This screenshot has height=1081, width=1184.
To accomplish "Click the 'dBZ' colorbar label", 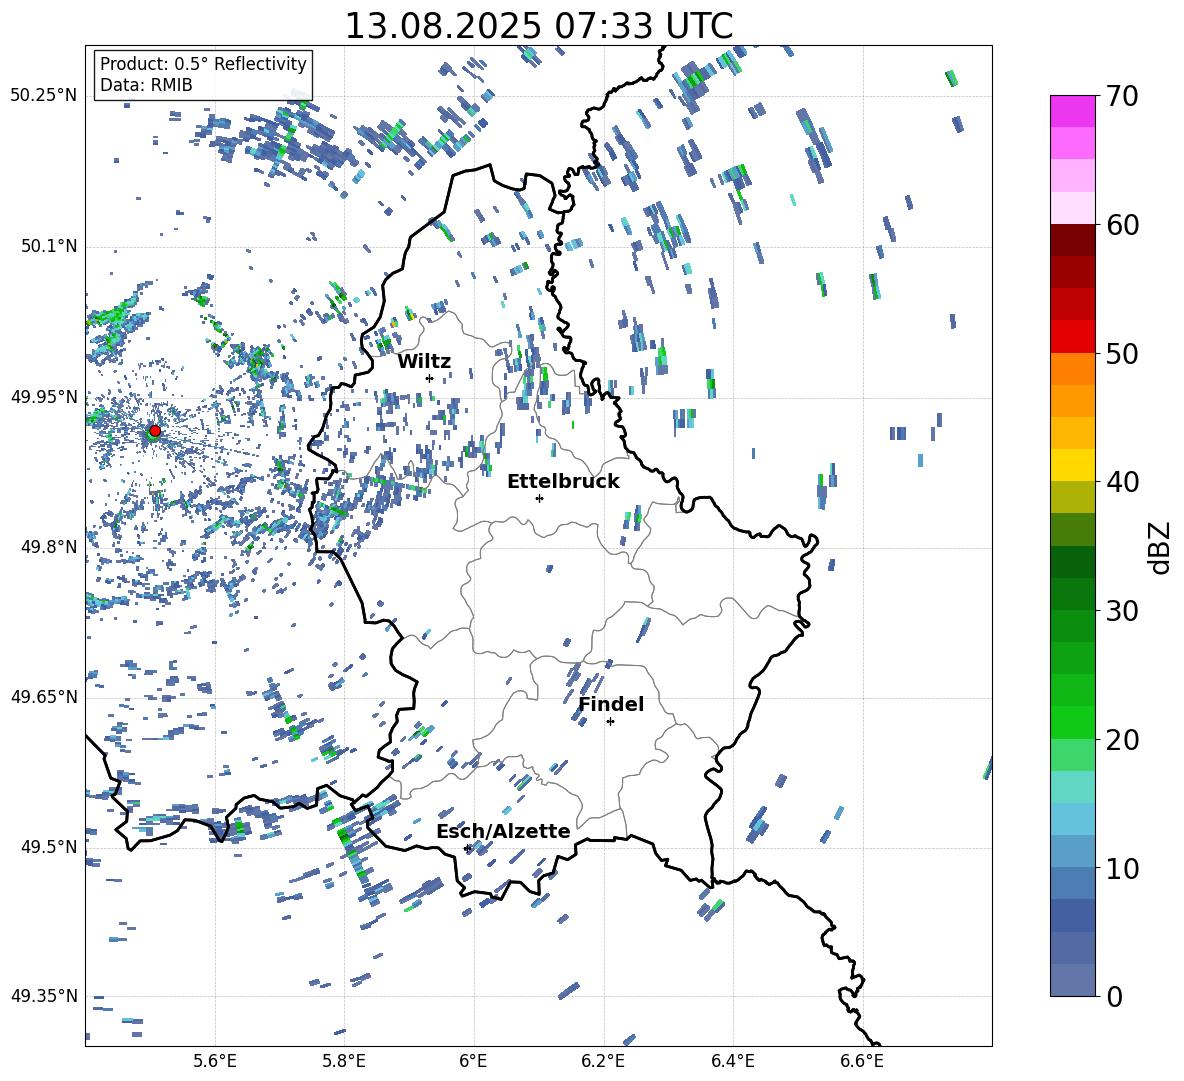I will coord(1161,547).
